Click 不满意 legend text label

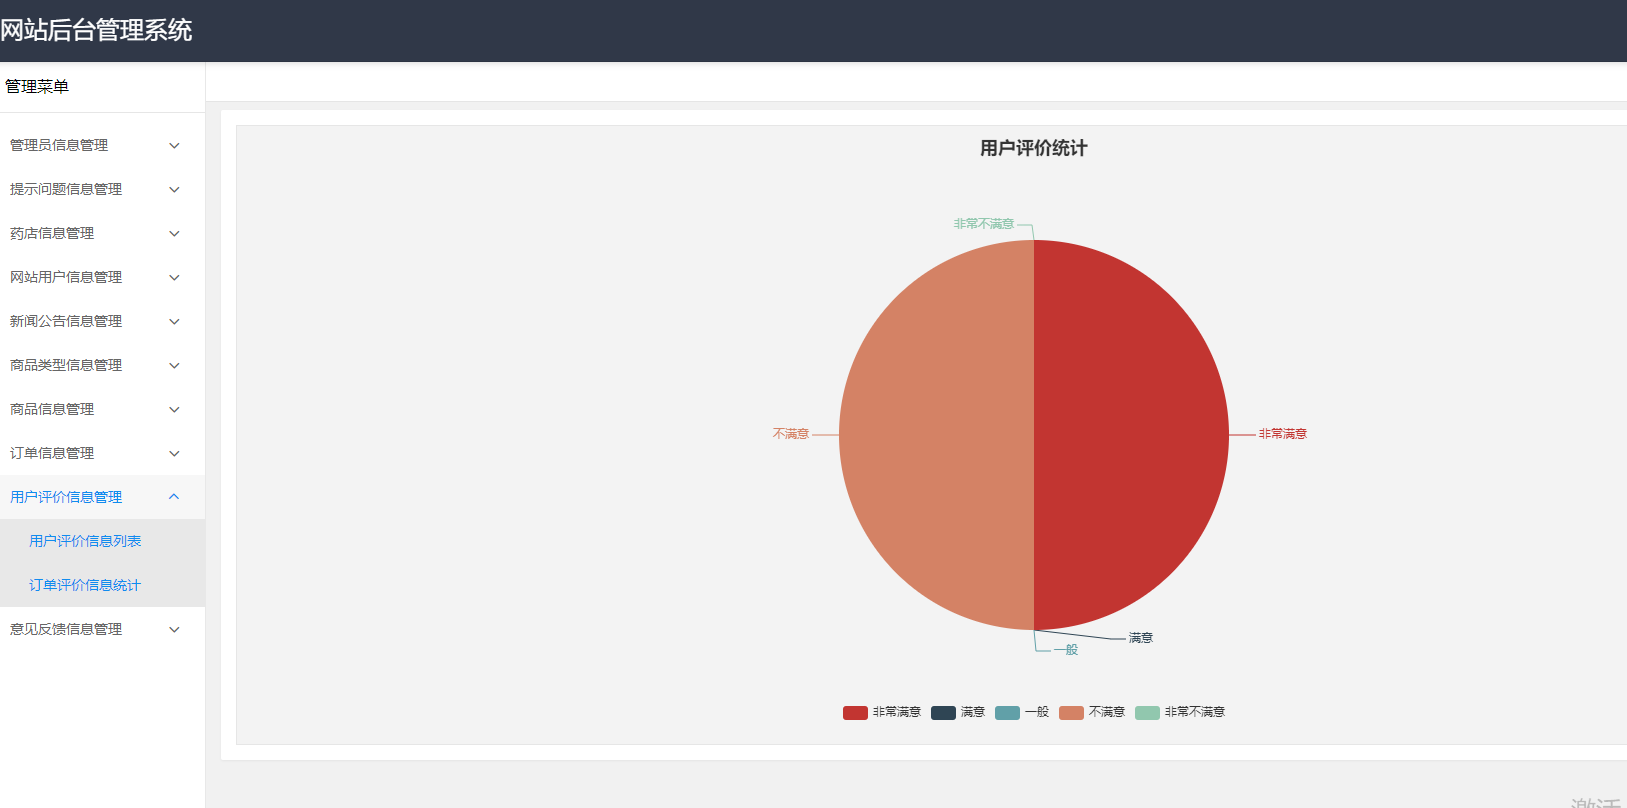click(1107, 712)
